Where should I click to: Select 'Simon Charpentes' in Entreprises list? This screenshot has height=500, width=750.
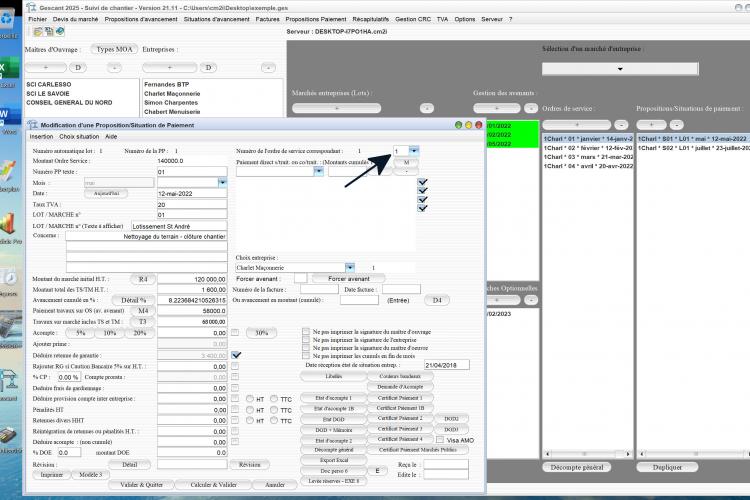[x=171, y=103]
